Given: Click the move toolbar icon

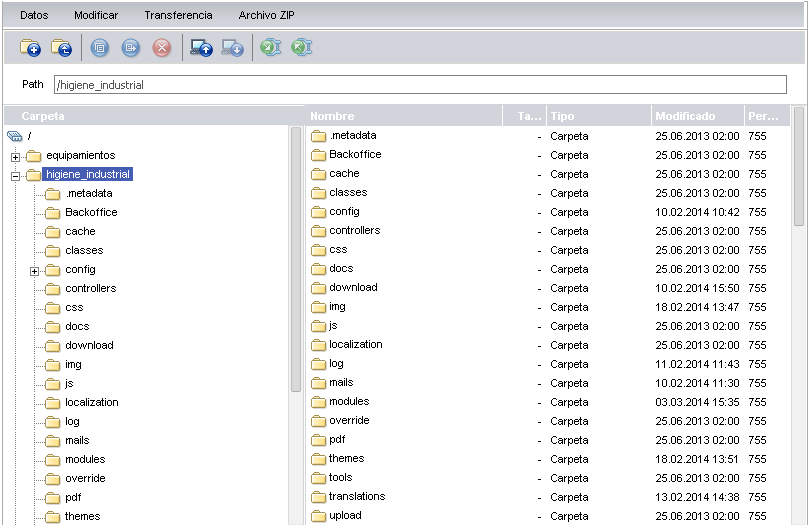Looking at the screenshot, I should pyautogui.click(x=130, y=48).
